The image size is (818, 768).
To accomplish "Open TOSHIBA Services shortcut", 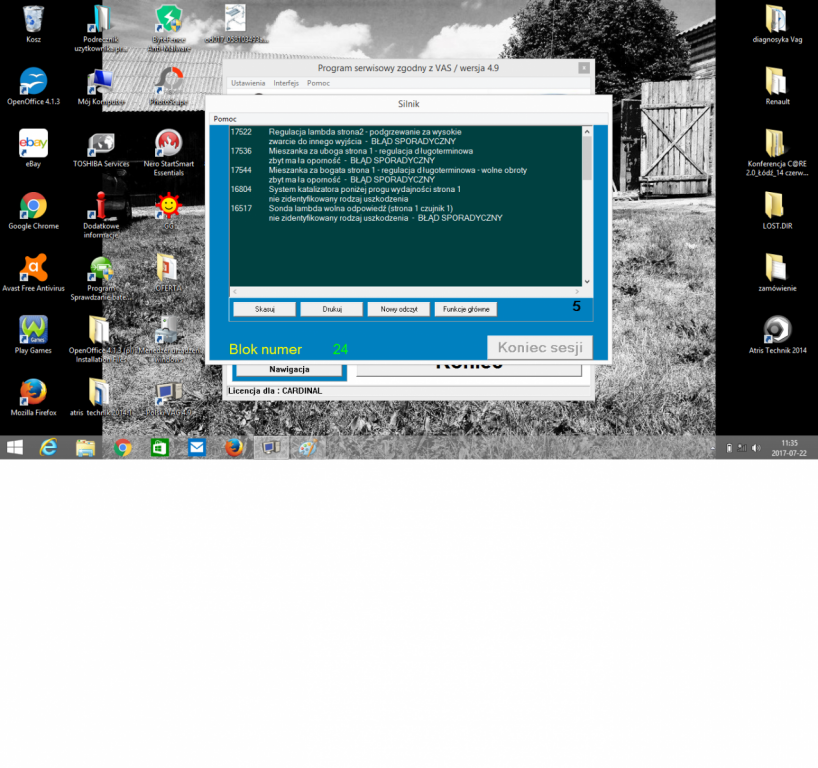I will [101, 148].
